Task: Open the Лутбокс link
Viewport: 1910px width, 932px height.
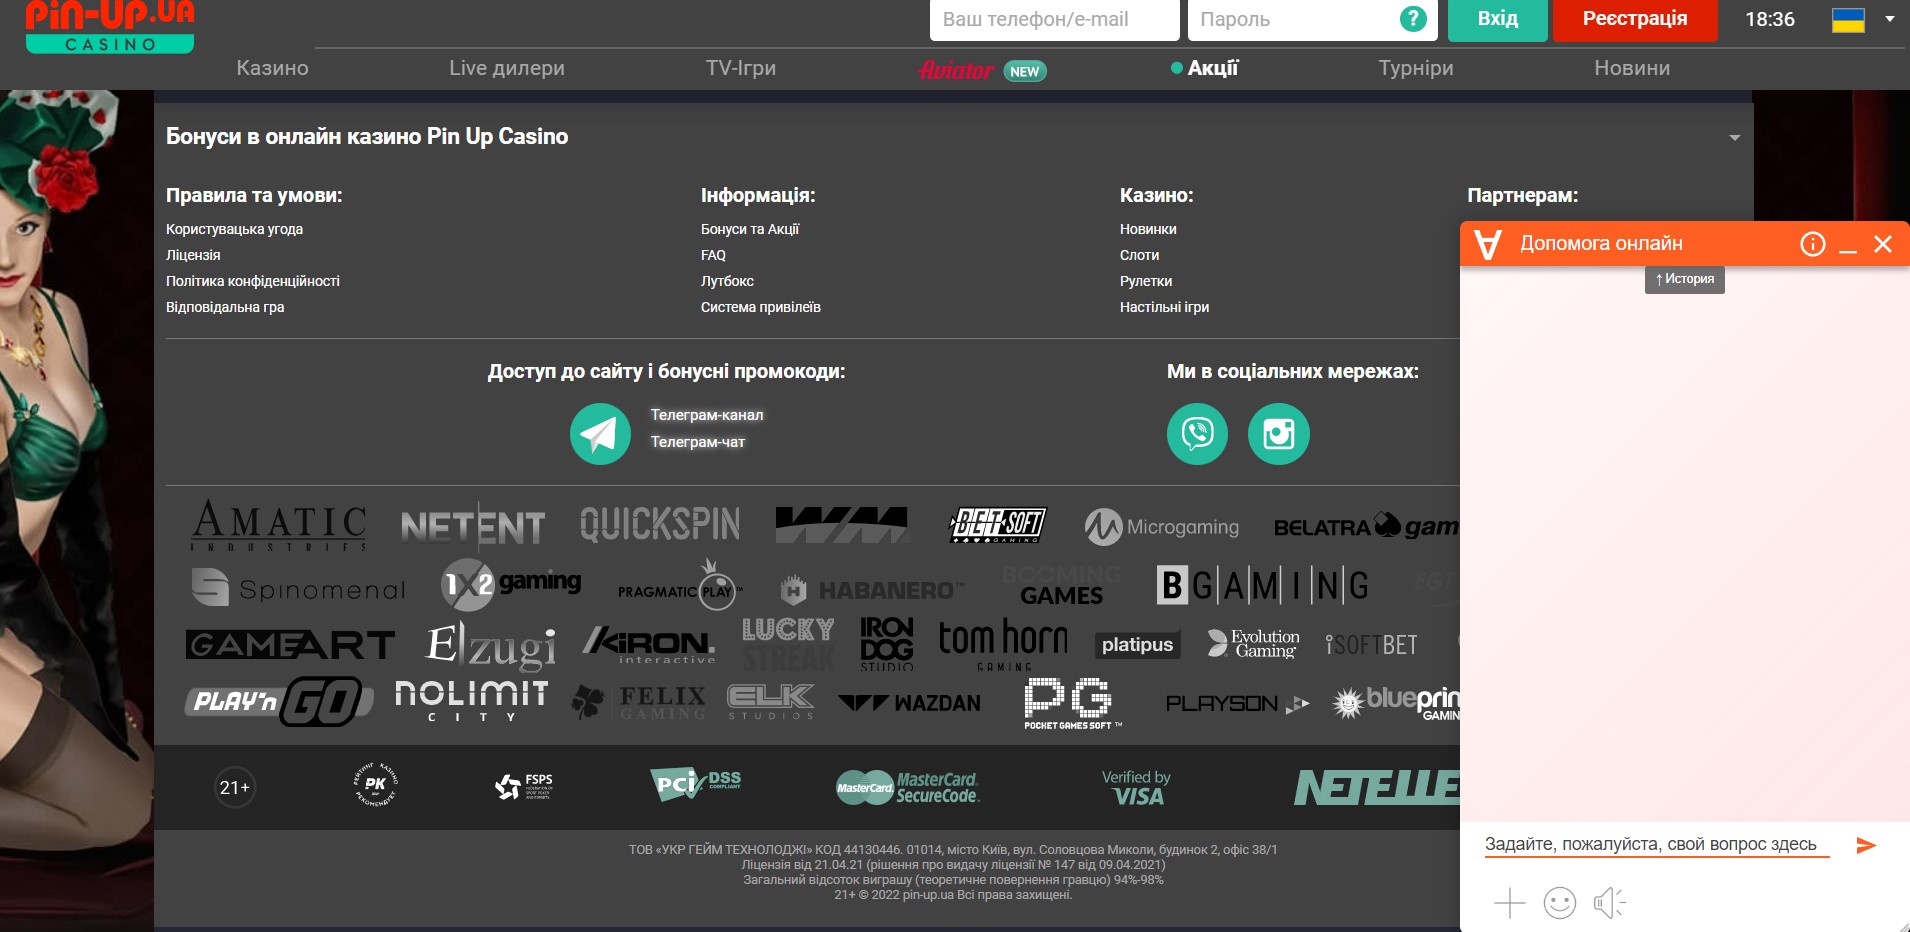Action: coord(727,281)
